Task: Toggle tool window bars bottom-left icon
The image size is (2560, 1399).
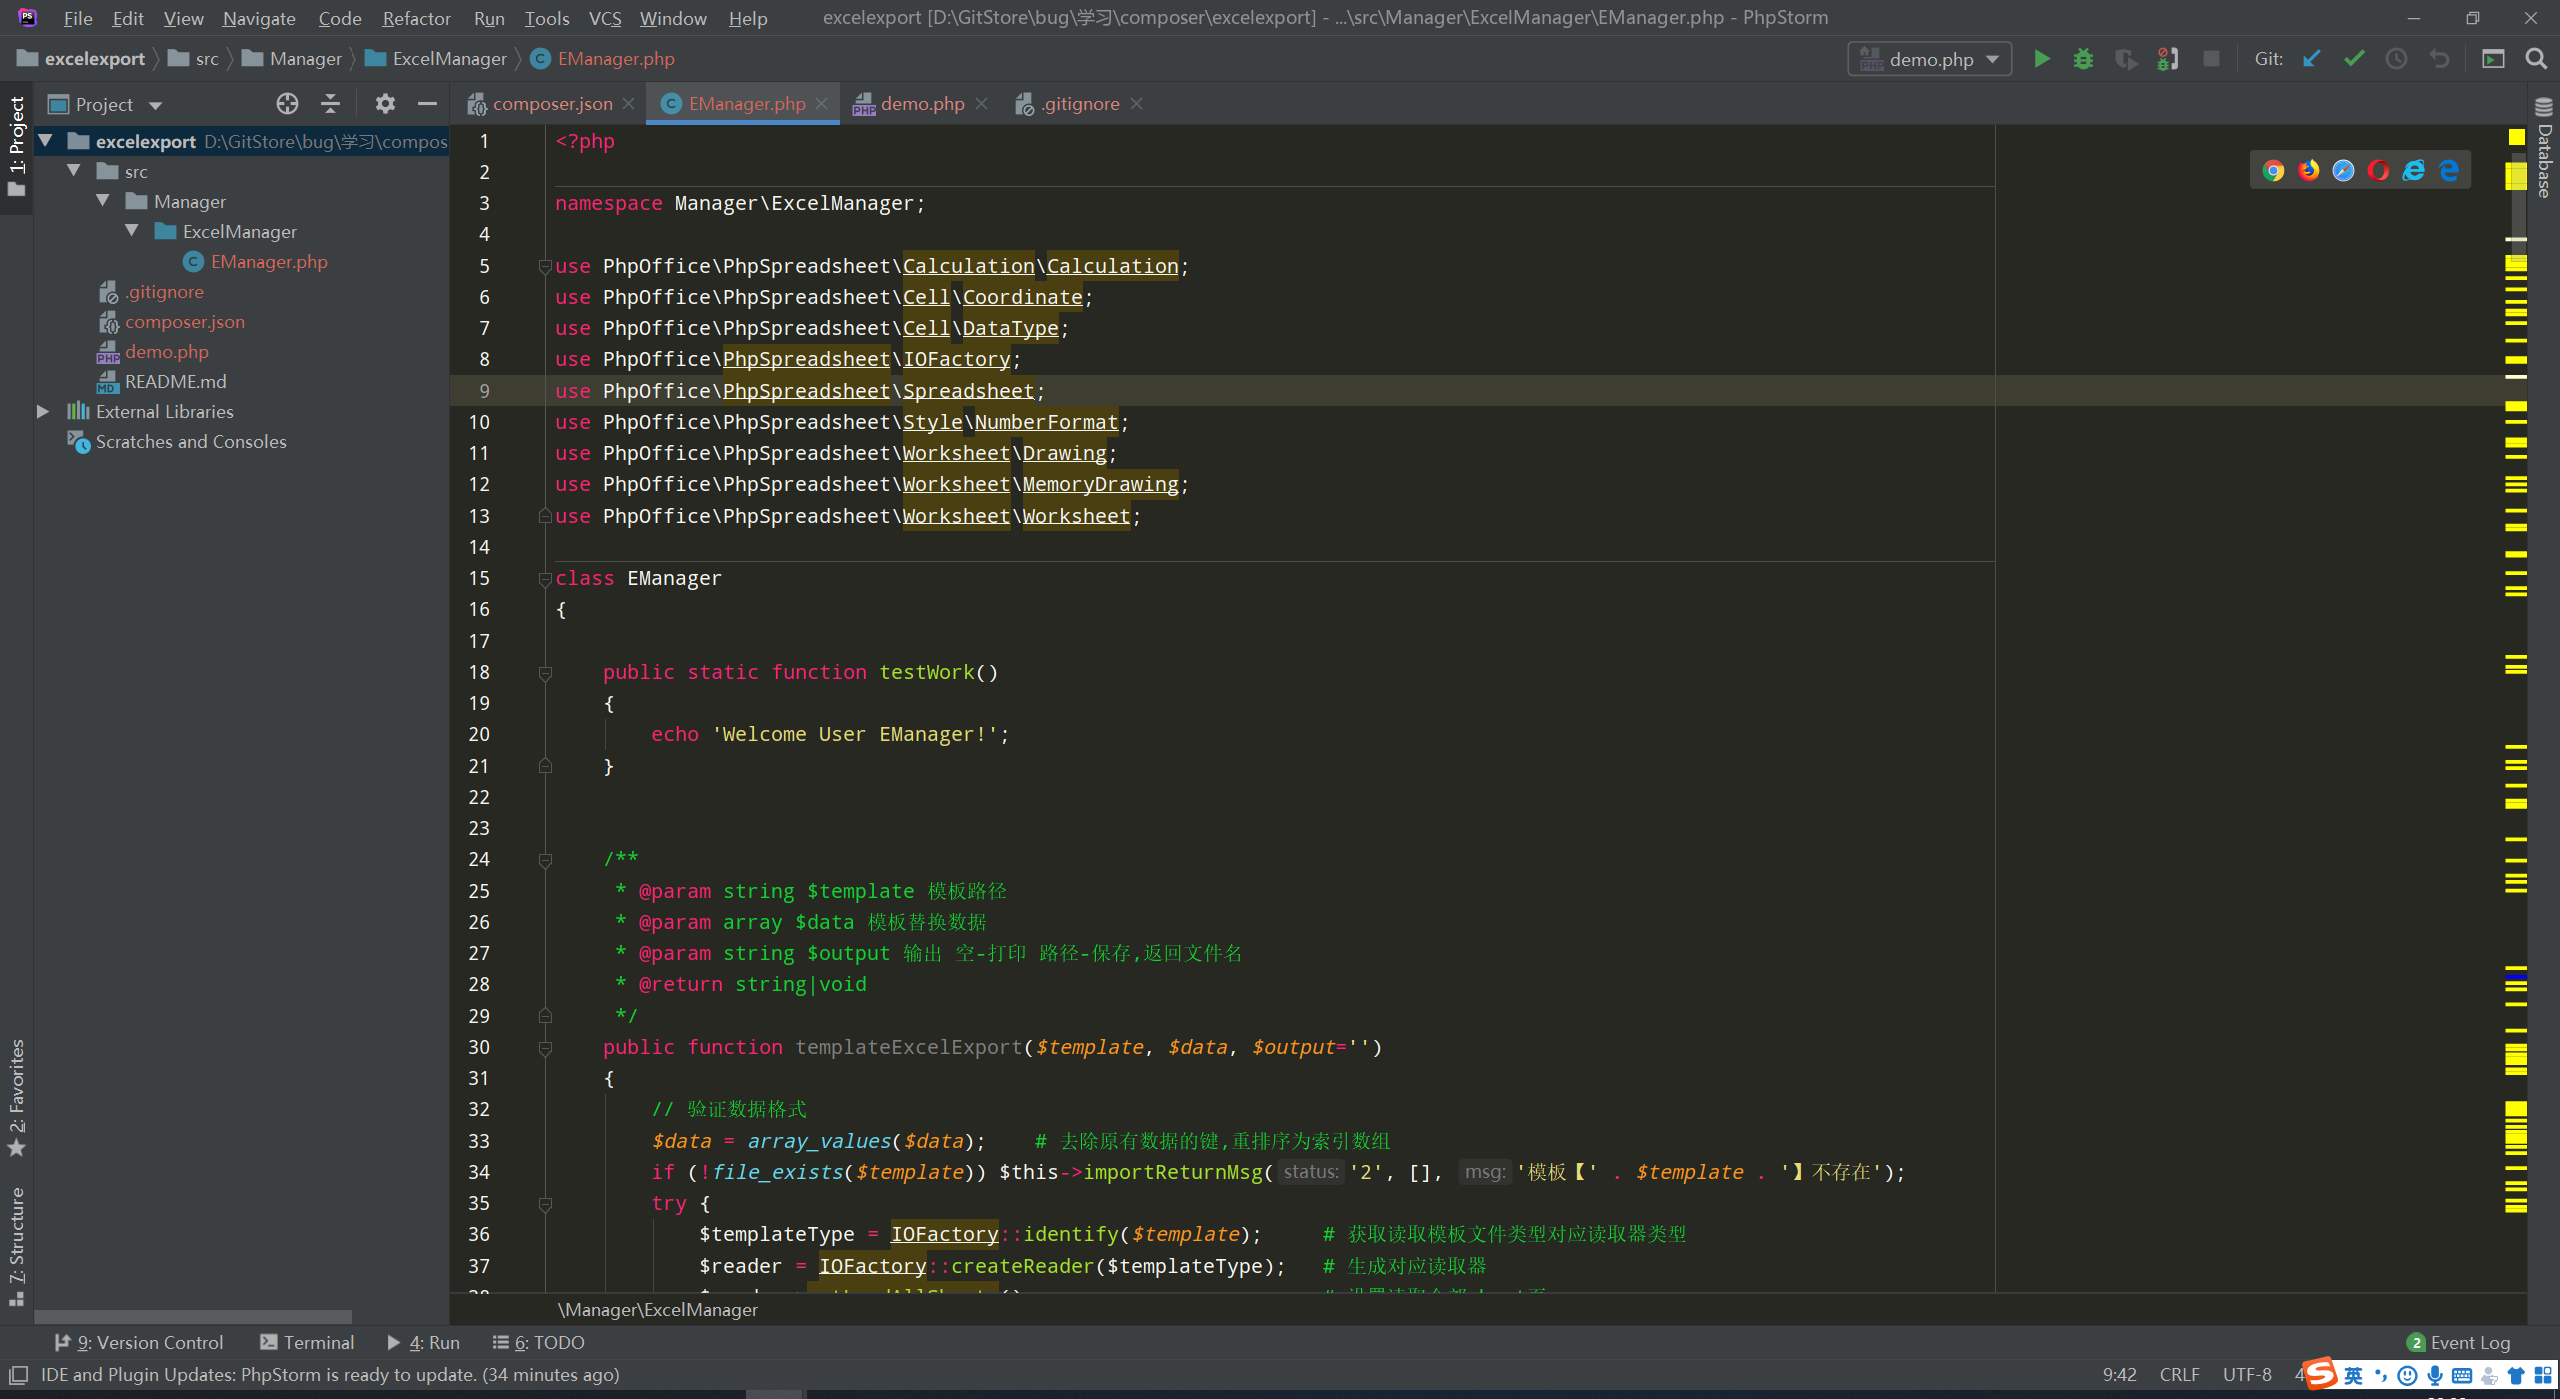Action: [18, 1375]
